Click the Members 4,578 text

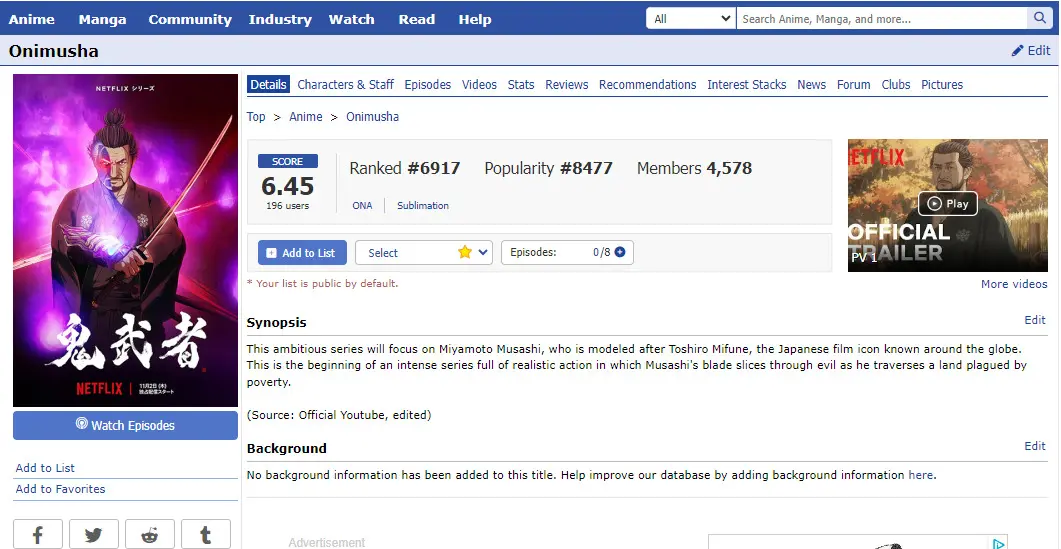(694, 169)
